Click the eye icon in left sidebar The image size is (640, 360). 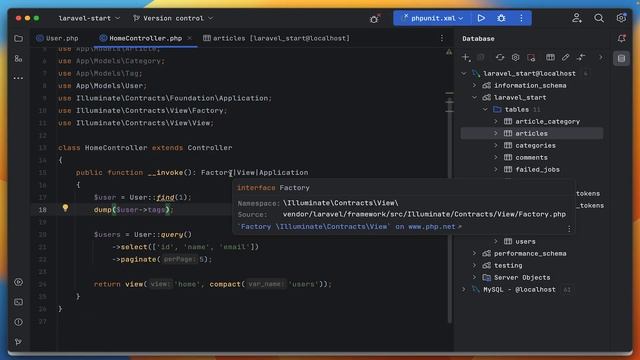(x=18, y=282)
